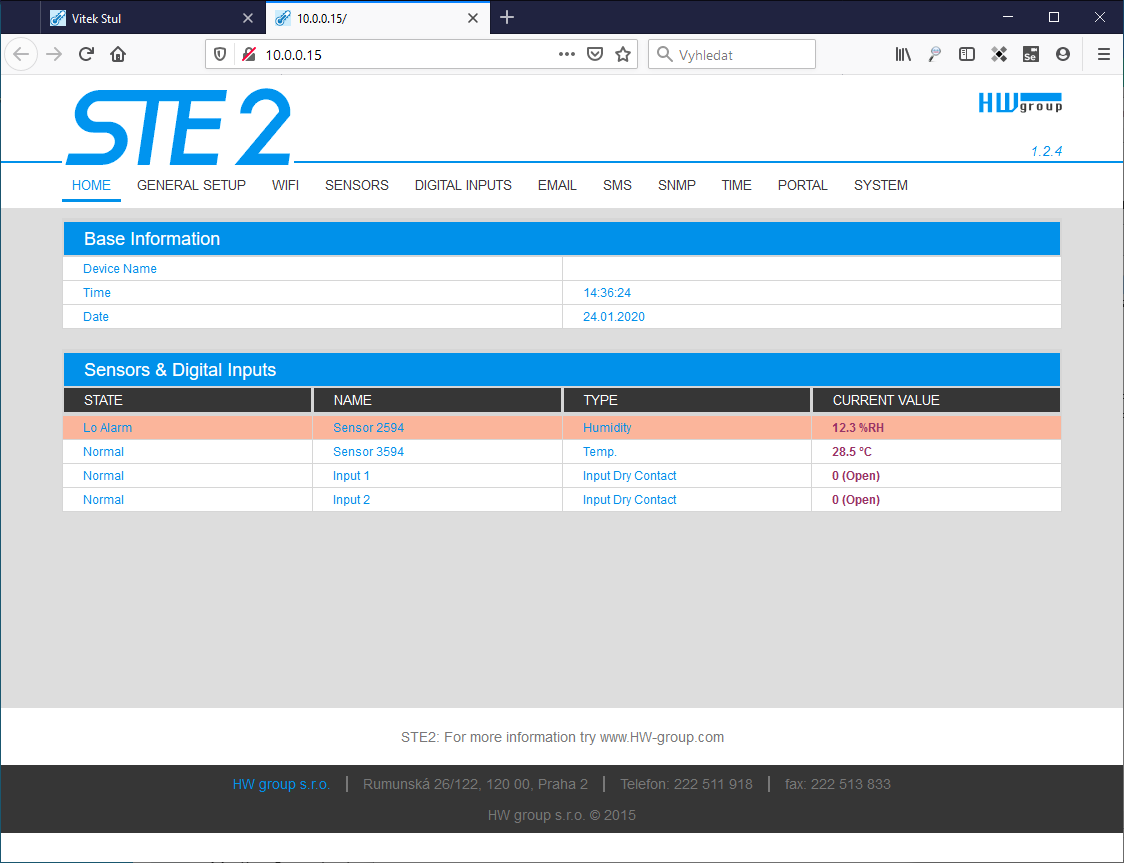
Task: Go to the PORTAL page
Action: (803, 186)
